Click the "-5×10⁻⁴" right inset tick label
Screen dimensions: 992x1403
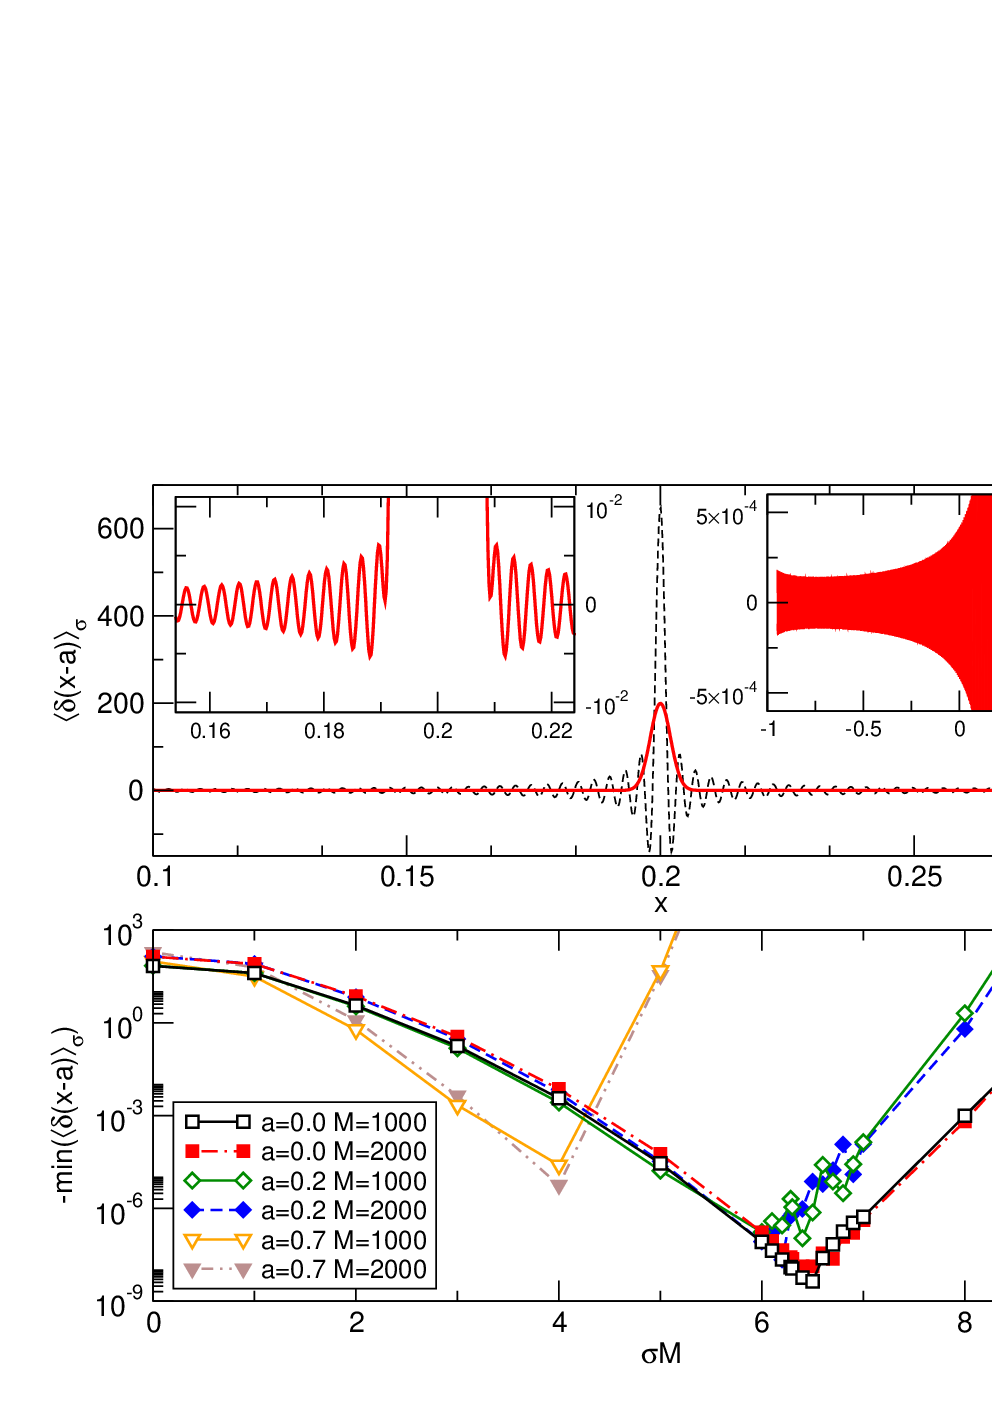pos(723,695)
